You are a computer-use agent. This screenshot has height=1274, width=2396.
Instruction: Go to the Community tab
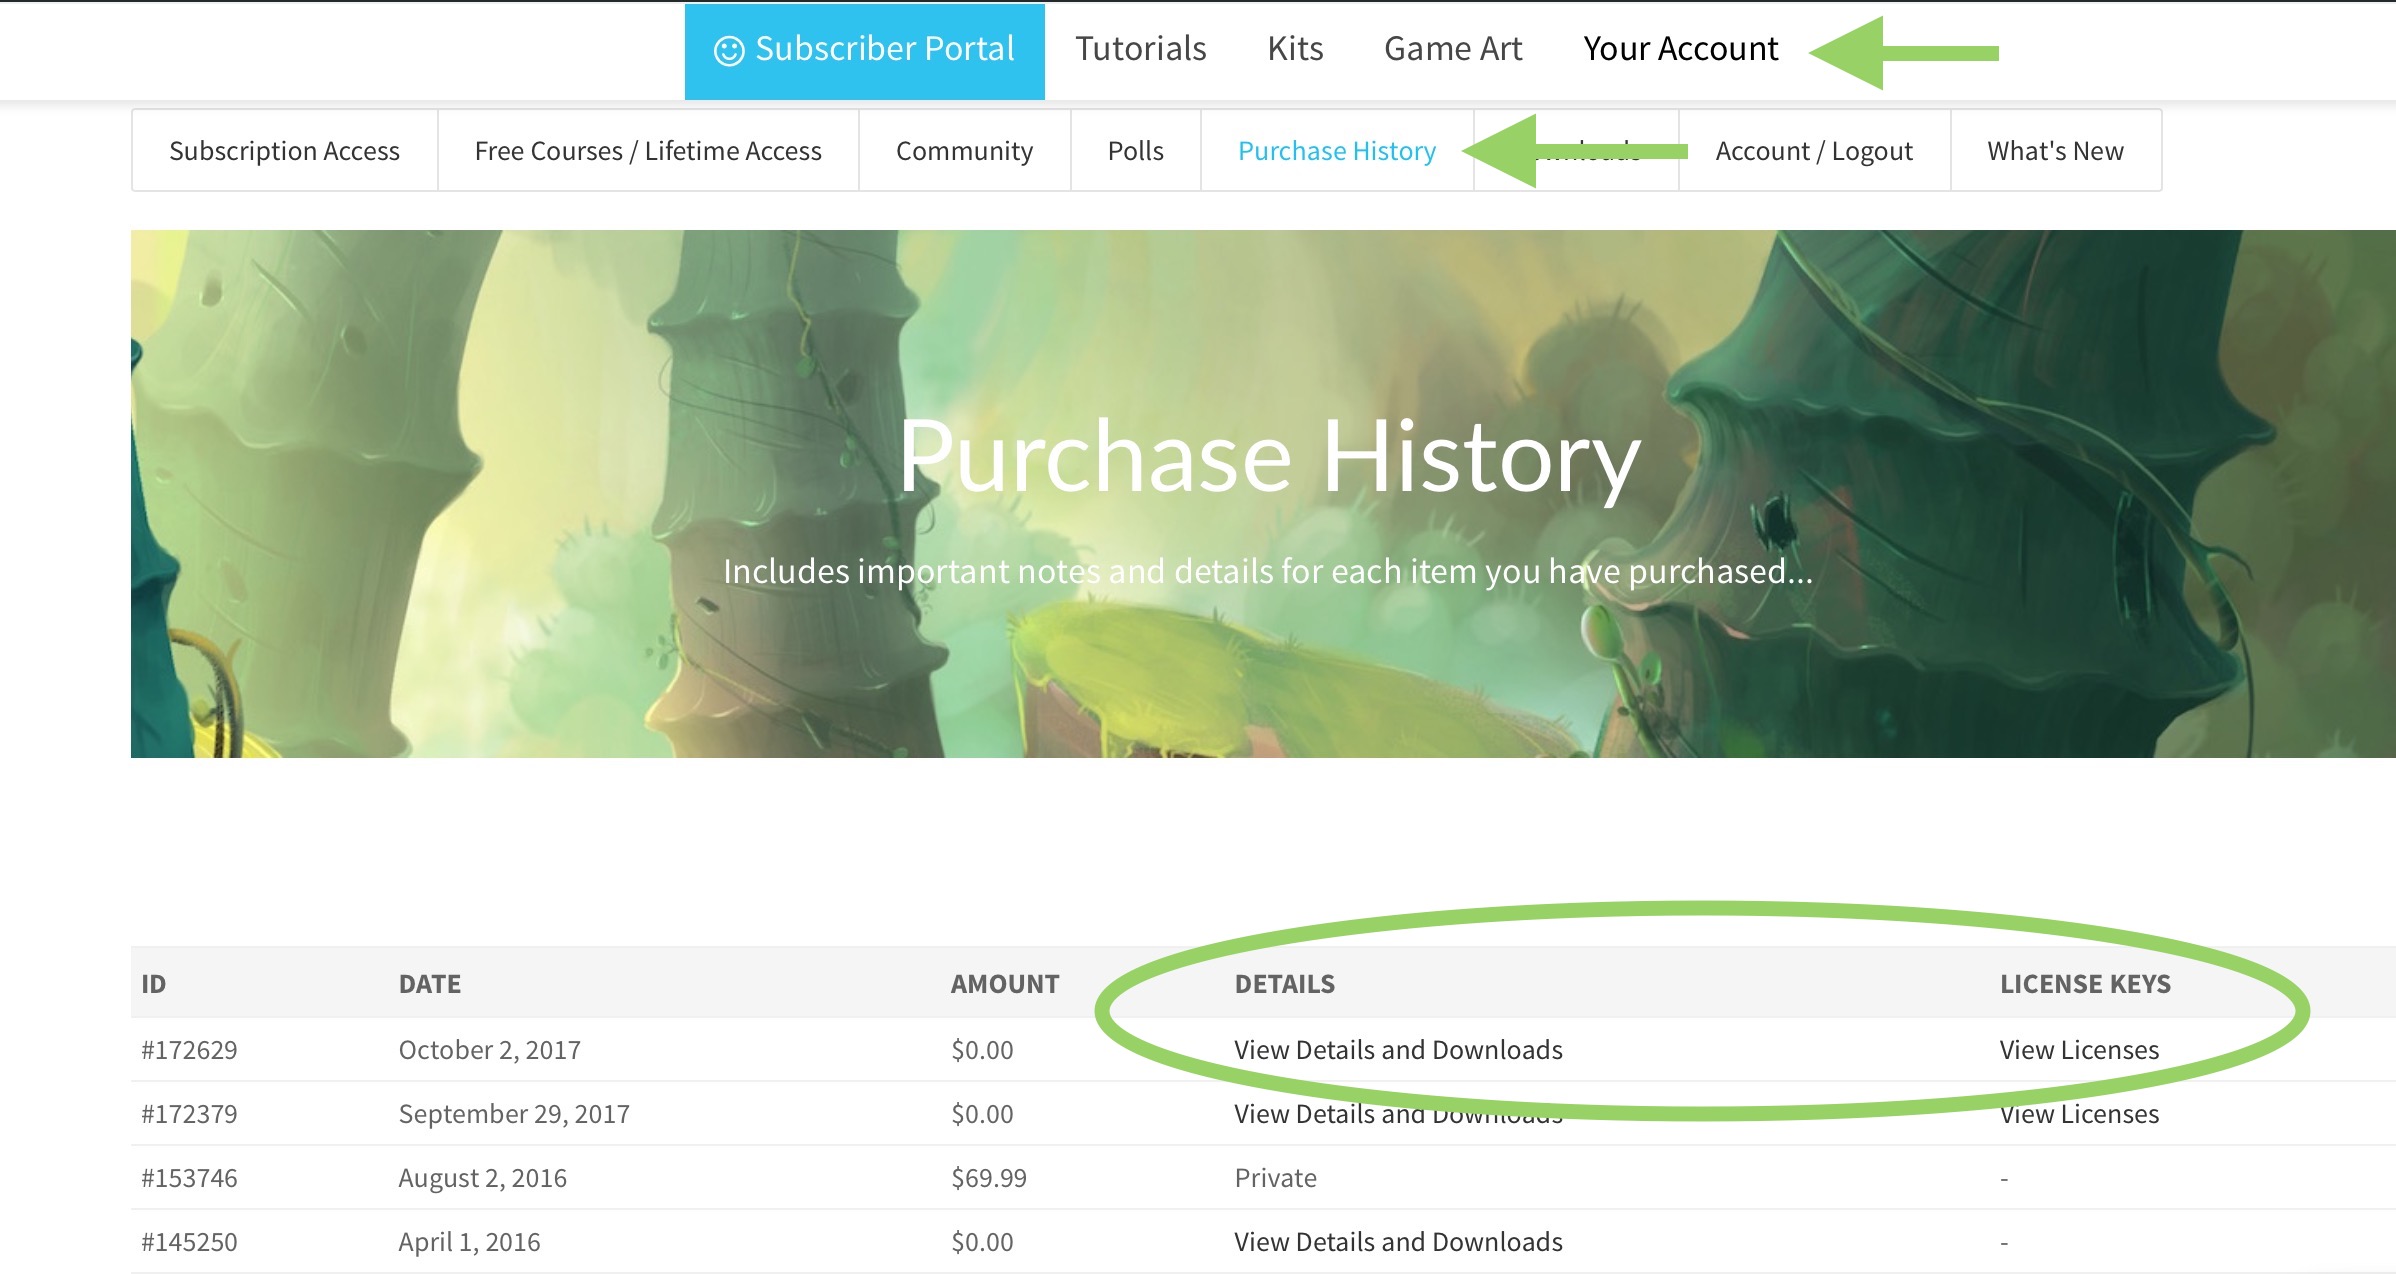click(964, 151)
